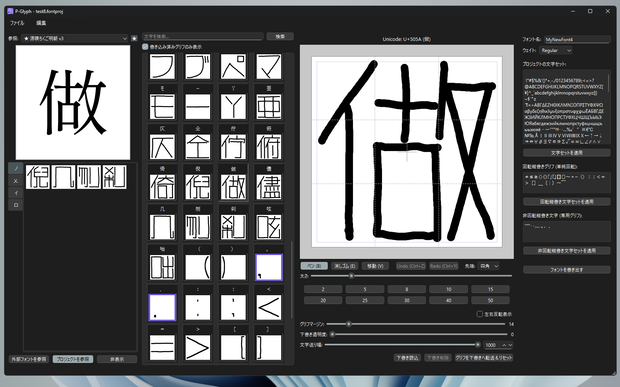Open the highlighted period glyph tile
620x387 pixels.
(162, 307)
